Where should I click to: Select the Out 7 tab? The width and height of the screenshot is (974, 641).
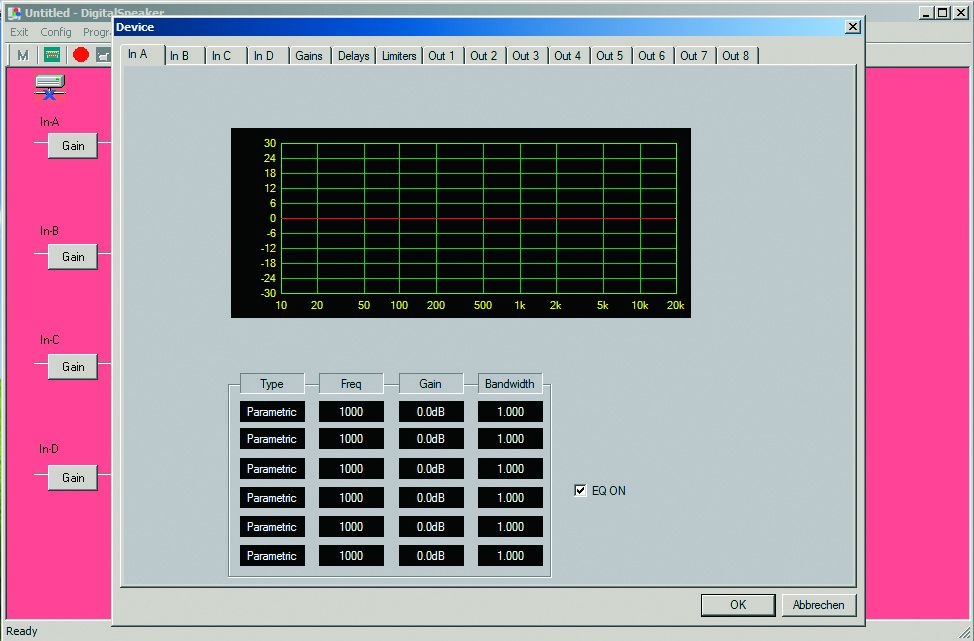[x=694, y=56]
